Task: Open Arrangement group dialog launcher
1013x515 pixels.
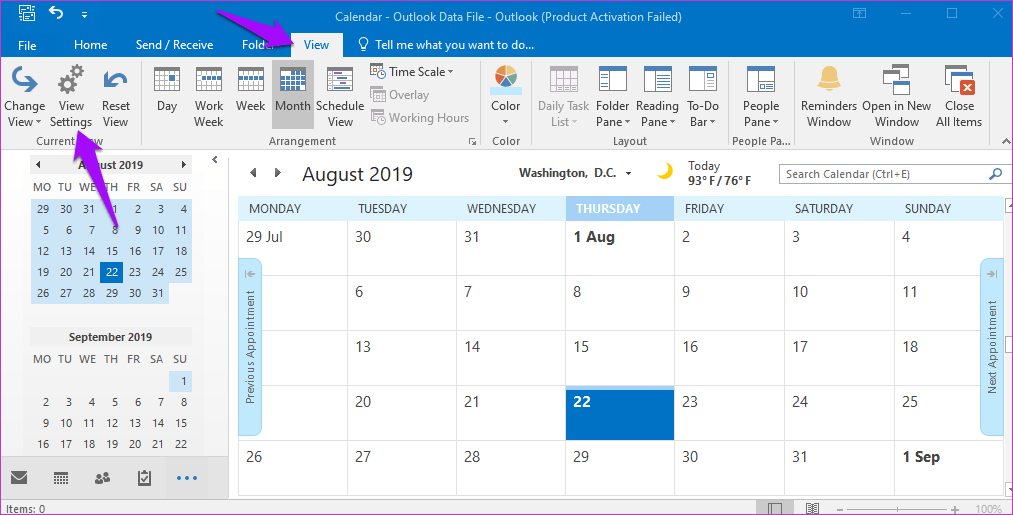Action: [472, 142]
